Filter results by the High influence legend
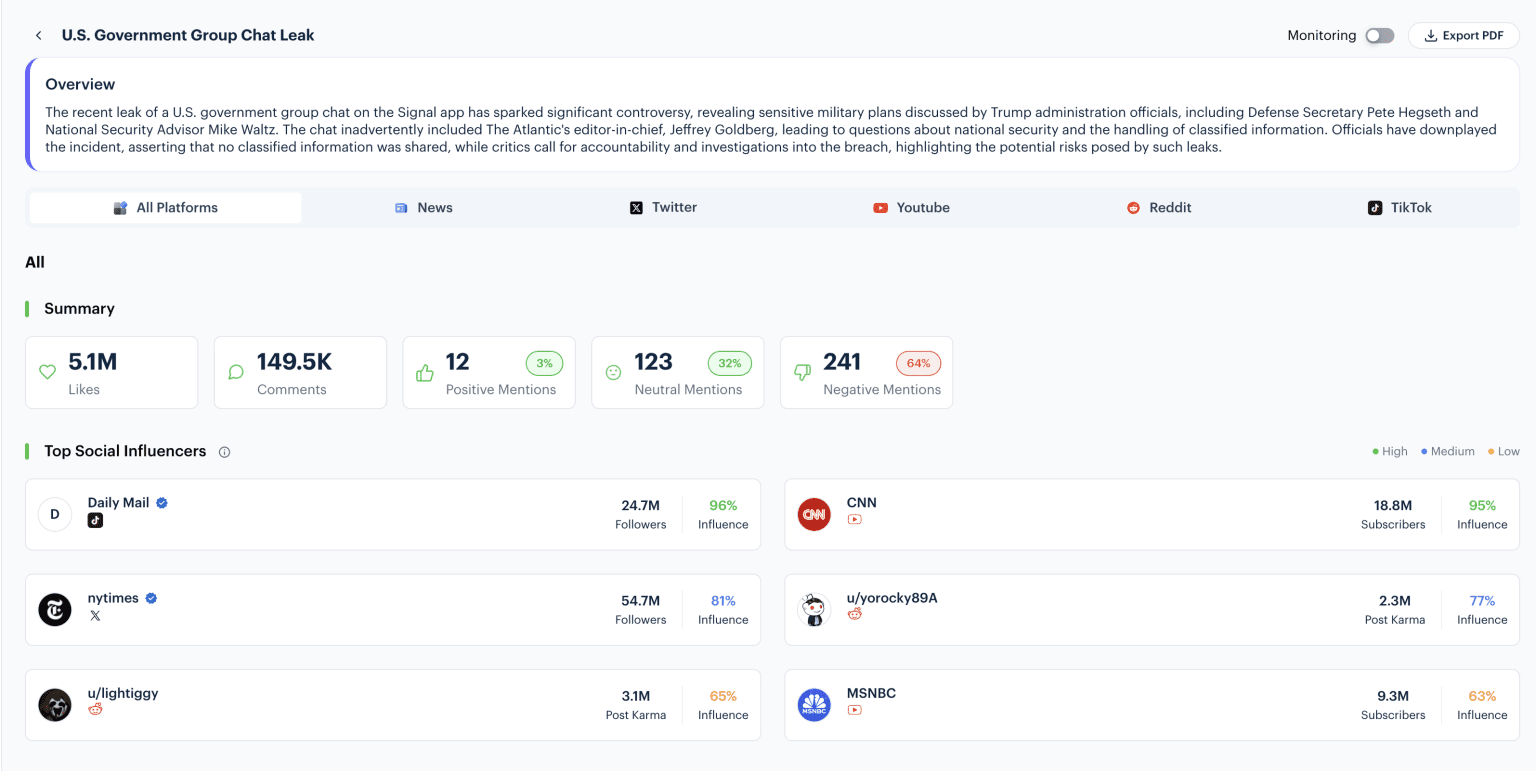Viewport: 1536px width, 771px height. coord(1389,451)
